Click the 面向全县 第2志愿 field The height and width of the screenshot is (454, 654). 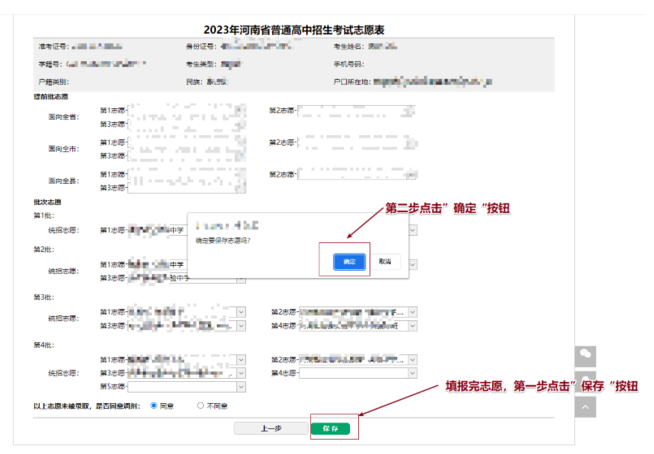click(x=355, y=175)
